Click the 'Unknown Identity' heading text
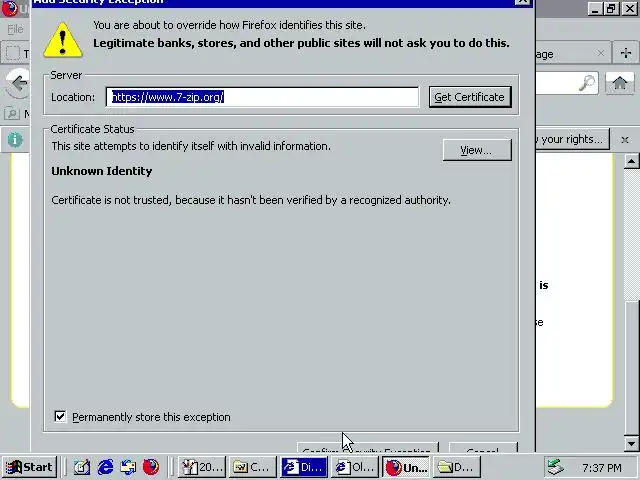 tap(102, 171)
